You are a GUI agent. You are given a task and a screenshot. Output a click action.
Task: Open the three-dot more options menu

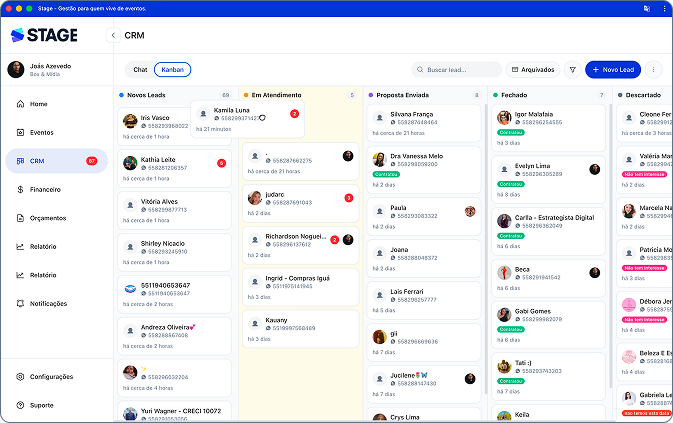tap(654, 70)
